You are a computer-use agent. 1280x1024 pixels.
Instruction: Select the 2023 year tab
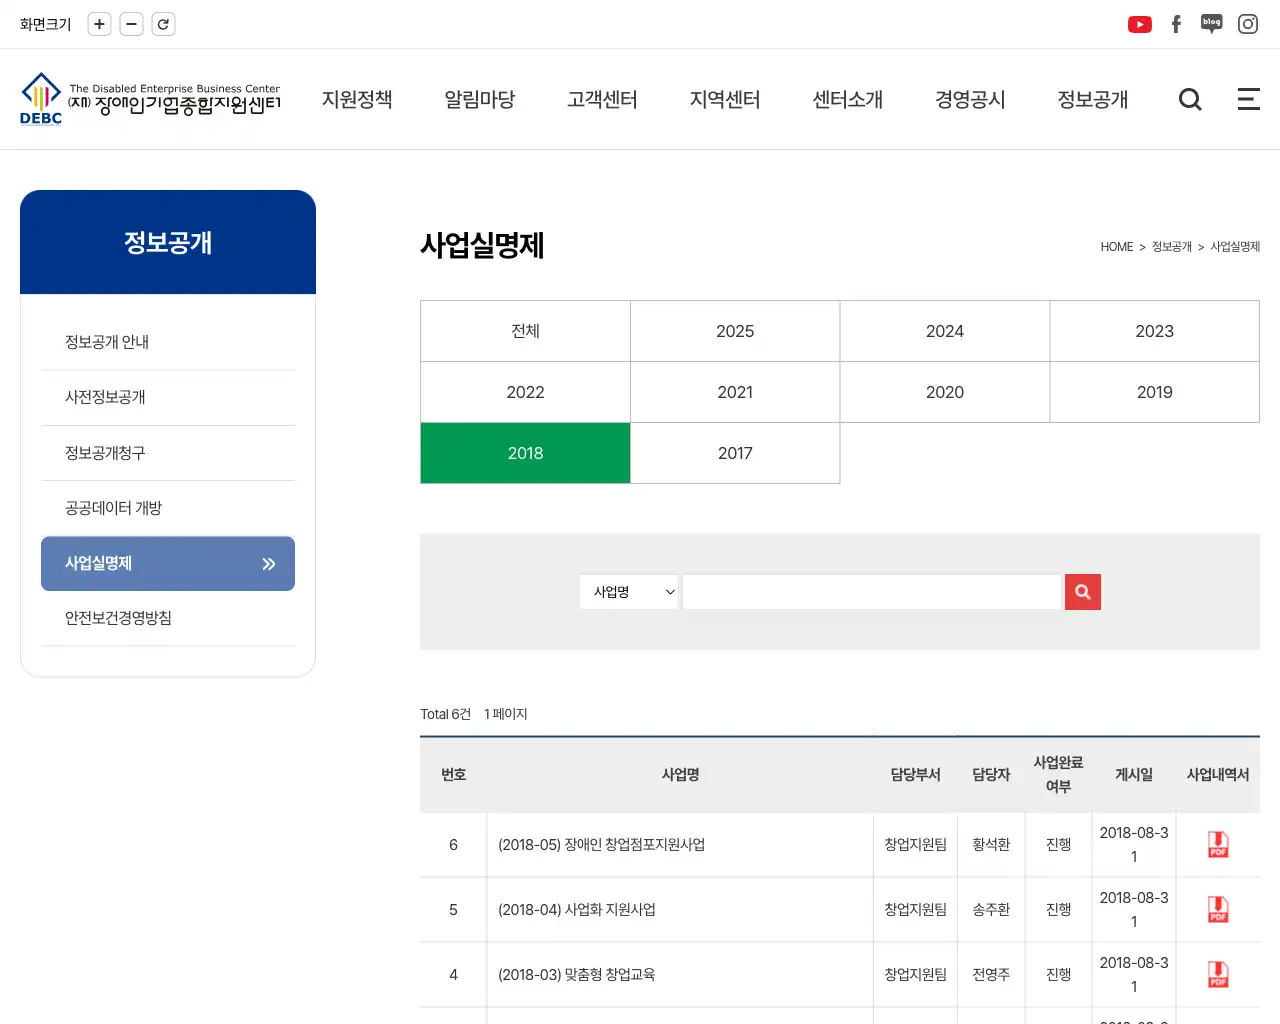(x=1154, y=331)
